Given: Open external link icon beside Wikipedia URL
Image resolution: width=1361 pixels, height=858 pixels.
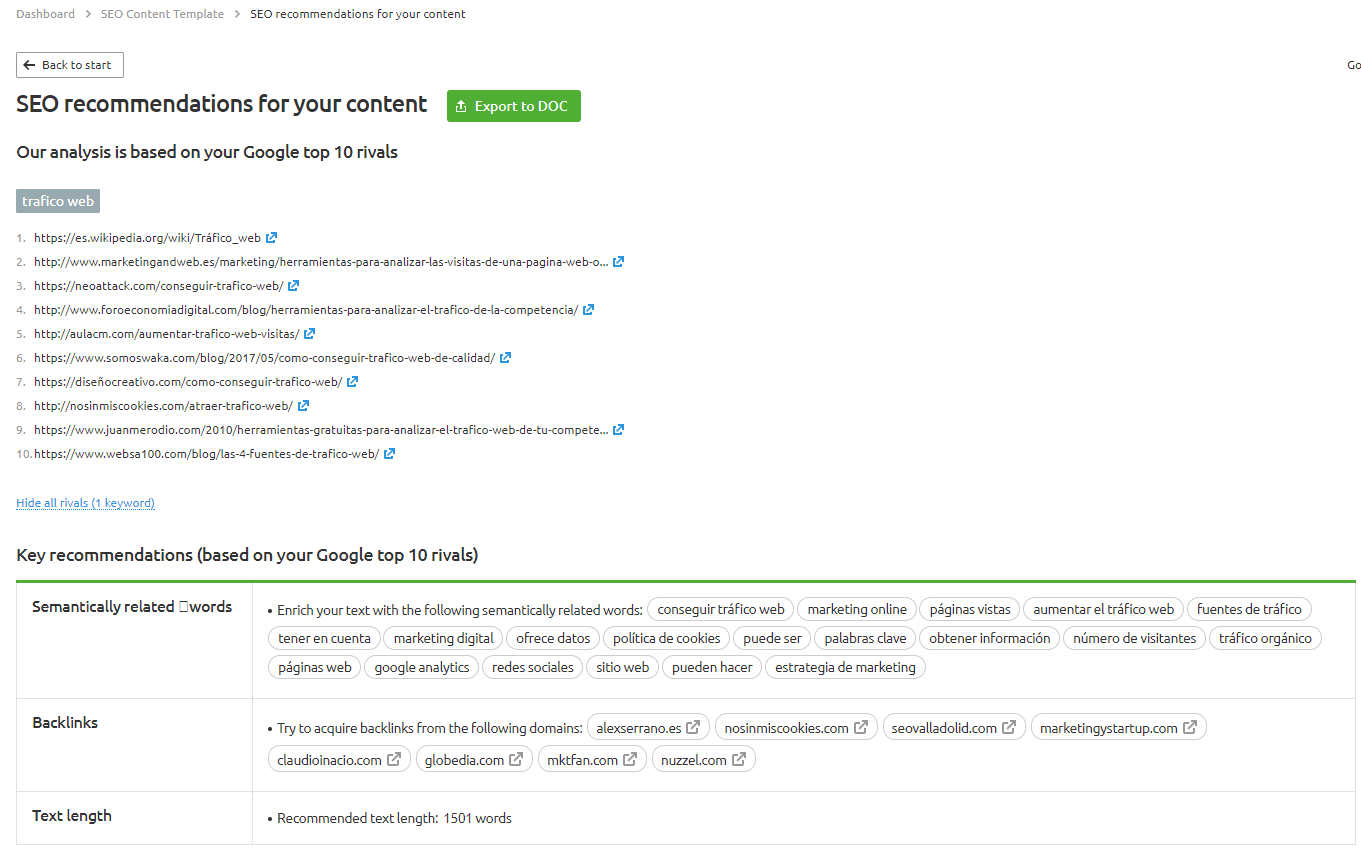Looking at the screenshot, I should pos(271,238).
